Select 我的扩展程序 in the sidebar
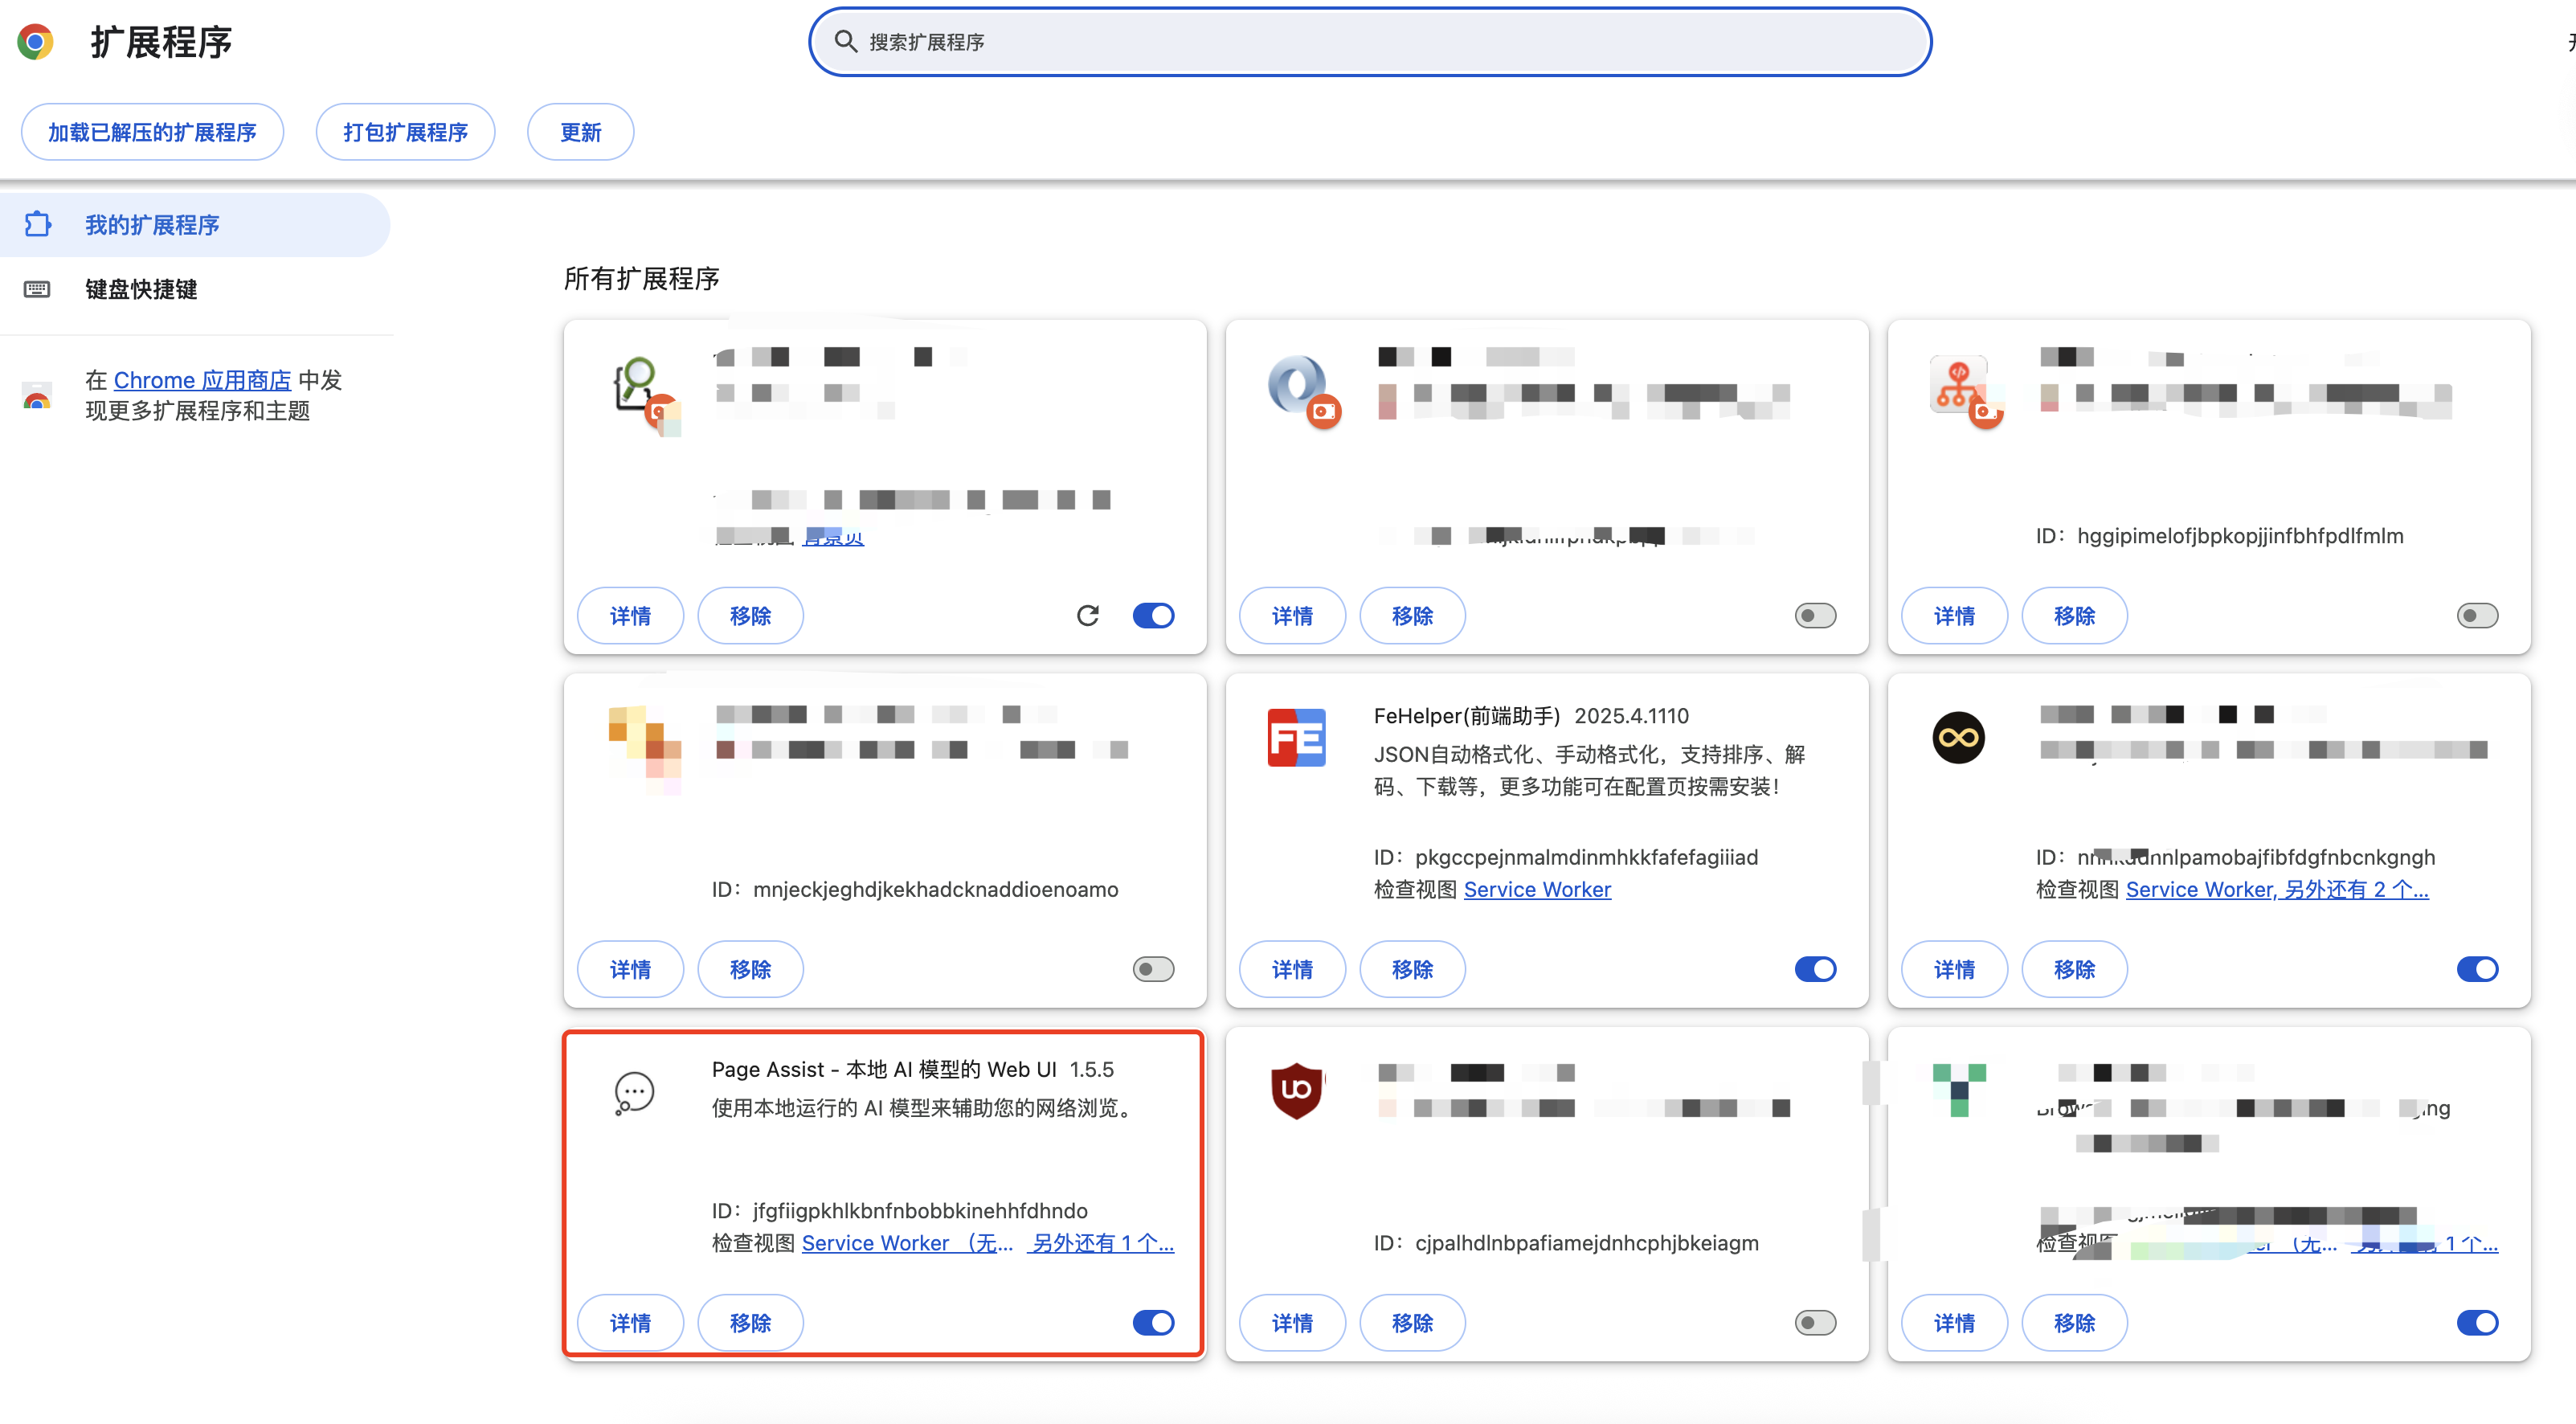 click(152, 224)
